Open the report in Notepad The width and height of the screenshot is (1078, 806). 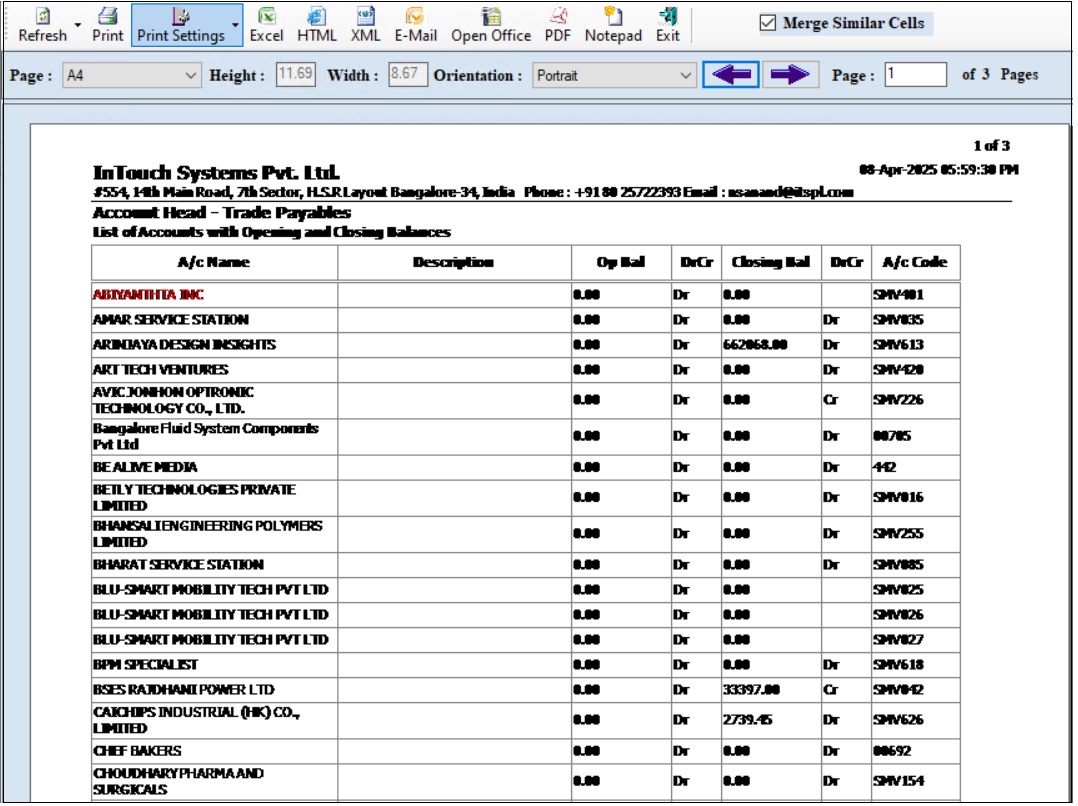click(x=613, y=25)
